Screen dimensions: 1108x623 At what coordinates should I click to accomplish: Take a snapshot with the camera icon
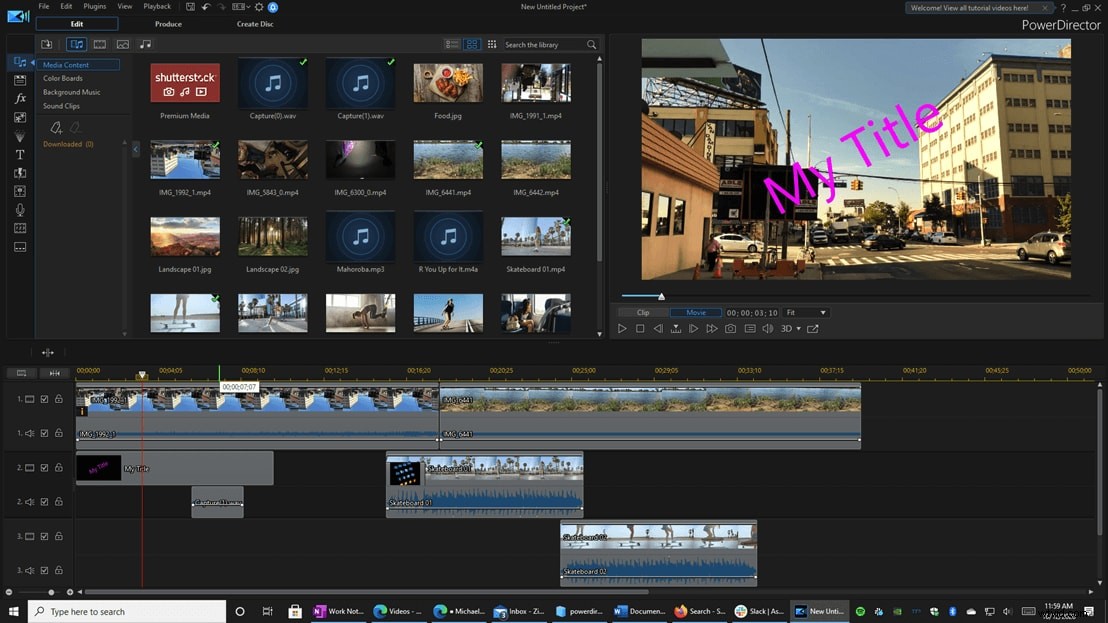[x=731, y=328]
